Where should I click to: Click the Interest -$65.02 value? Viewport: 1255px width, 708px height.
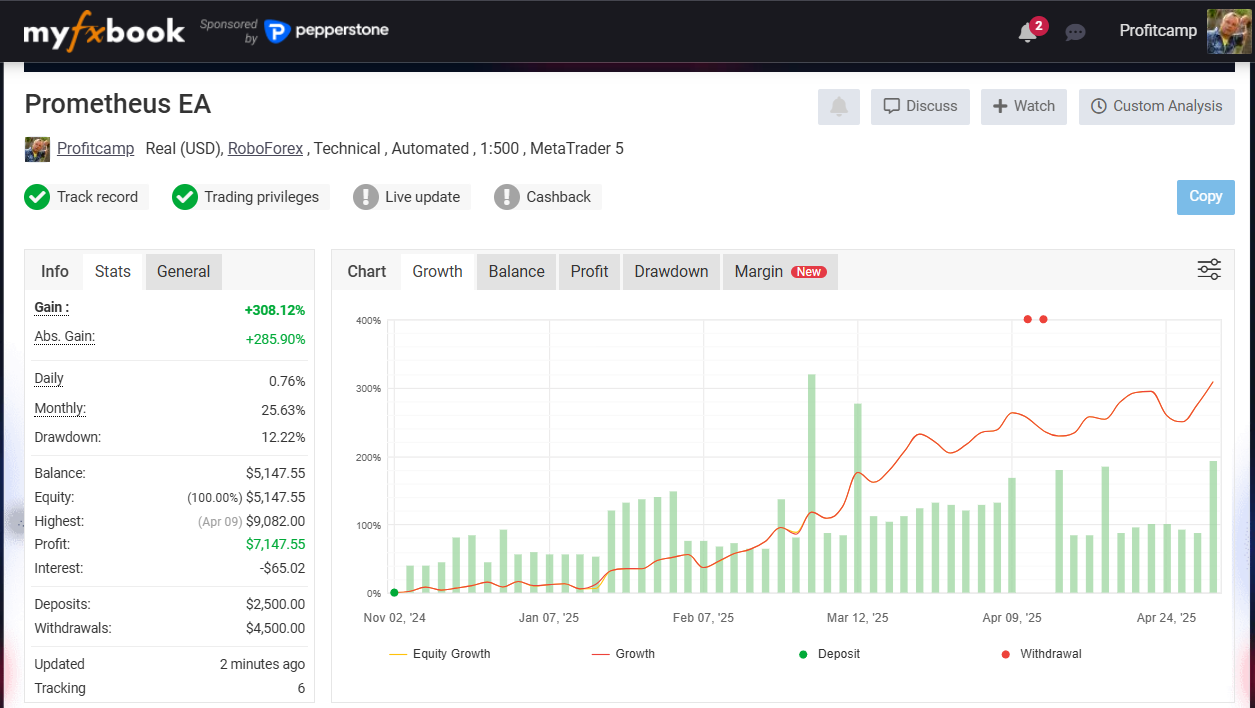281,569
